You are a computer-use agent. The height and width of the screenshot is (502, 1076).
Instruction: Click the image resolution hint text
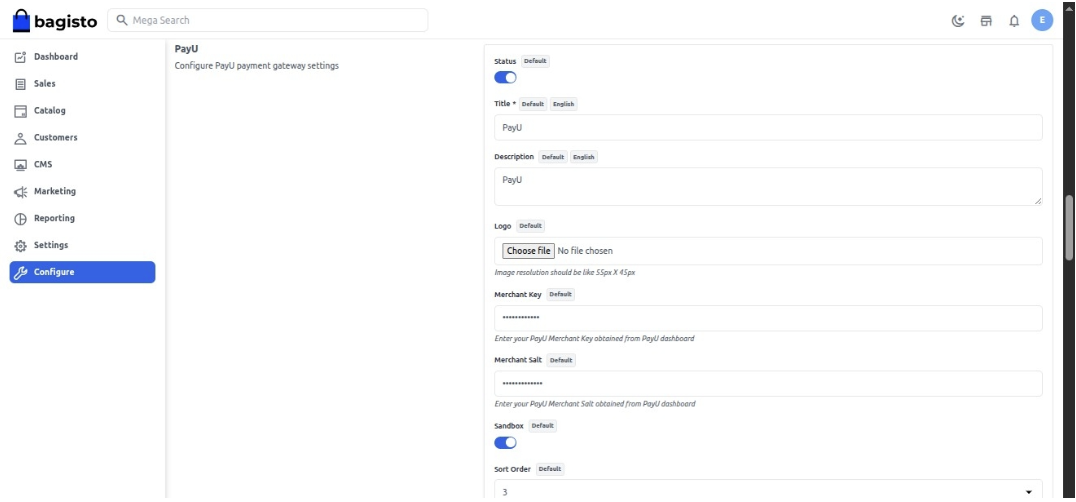click(x=565, y=272)
